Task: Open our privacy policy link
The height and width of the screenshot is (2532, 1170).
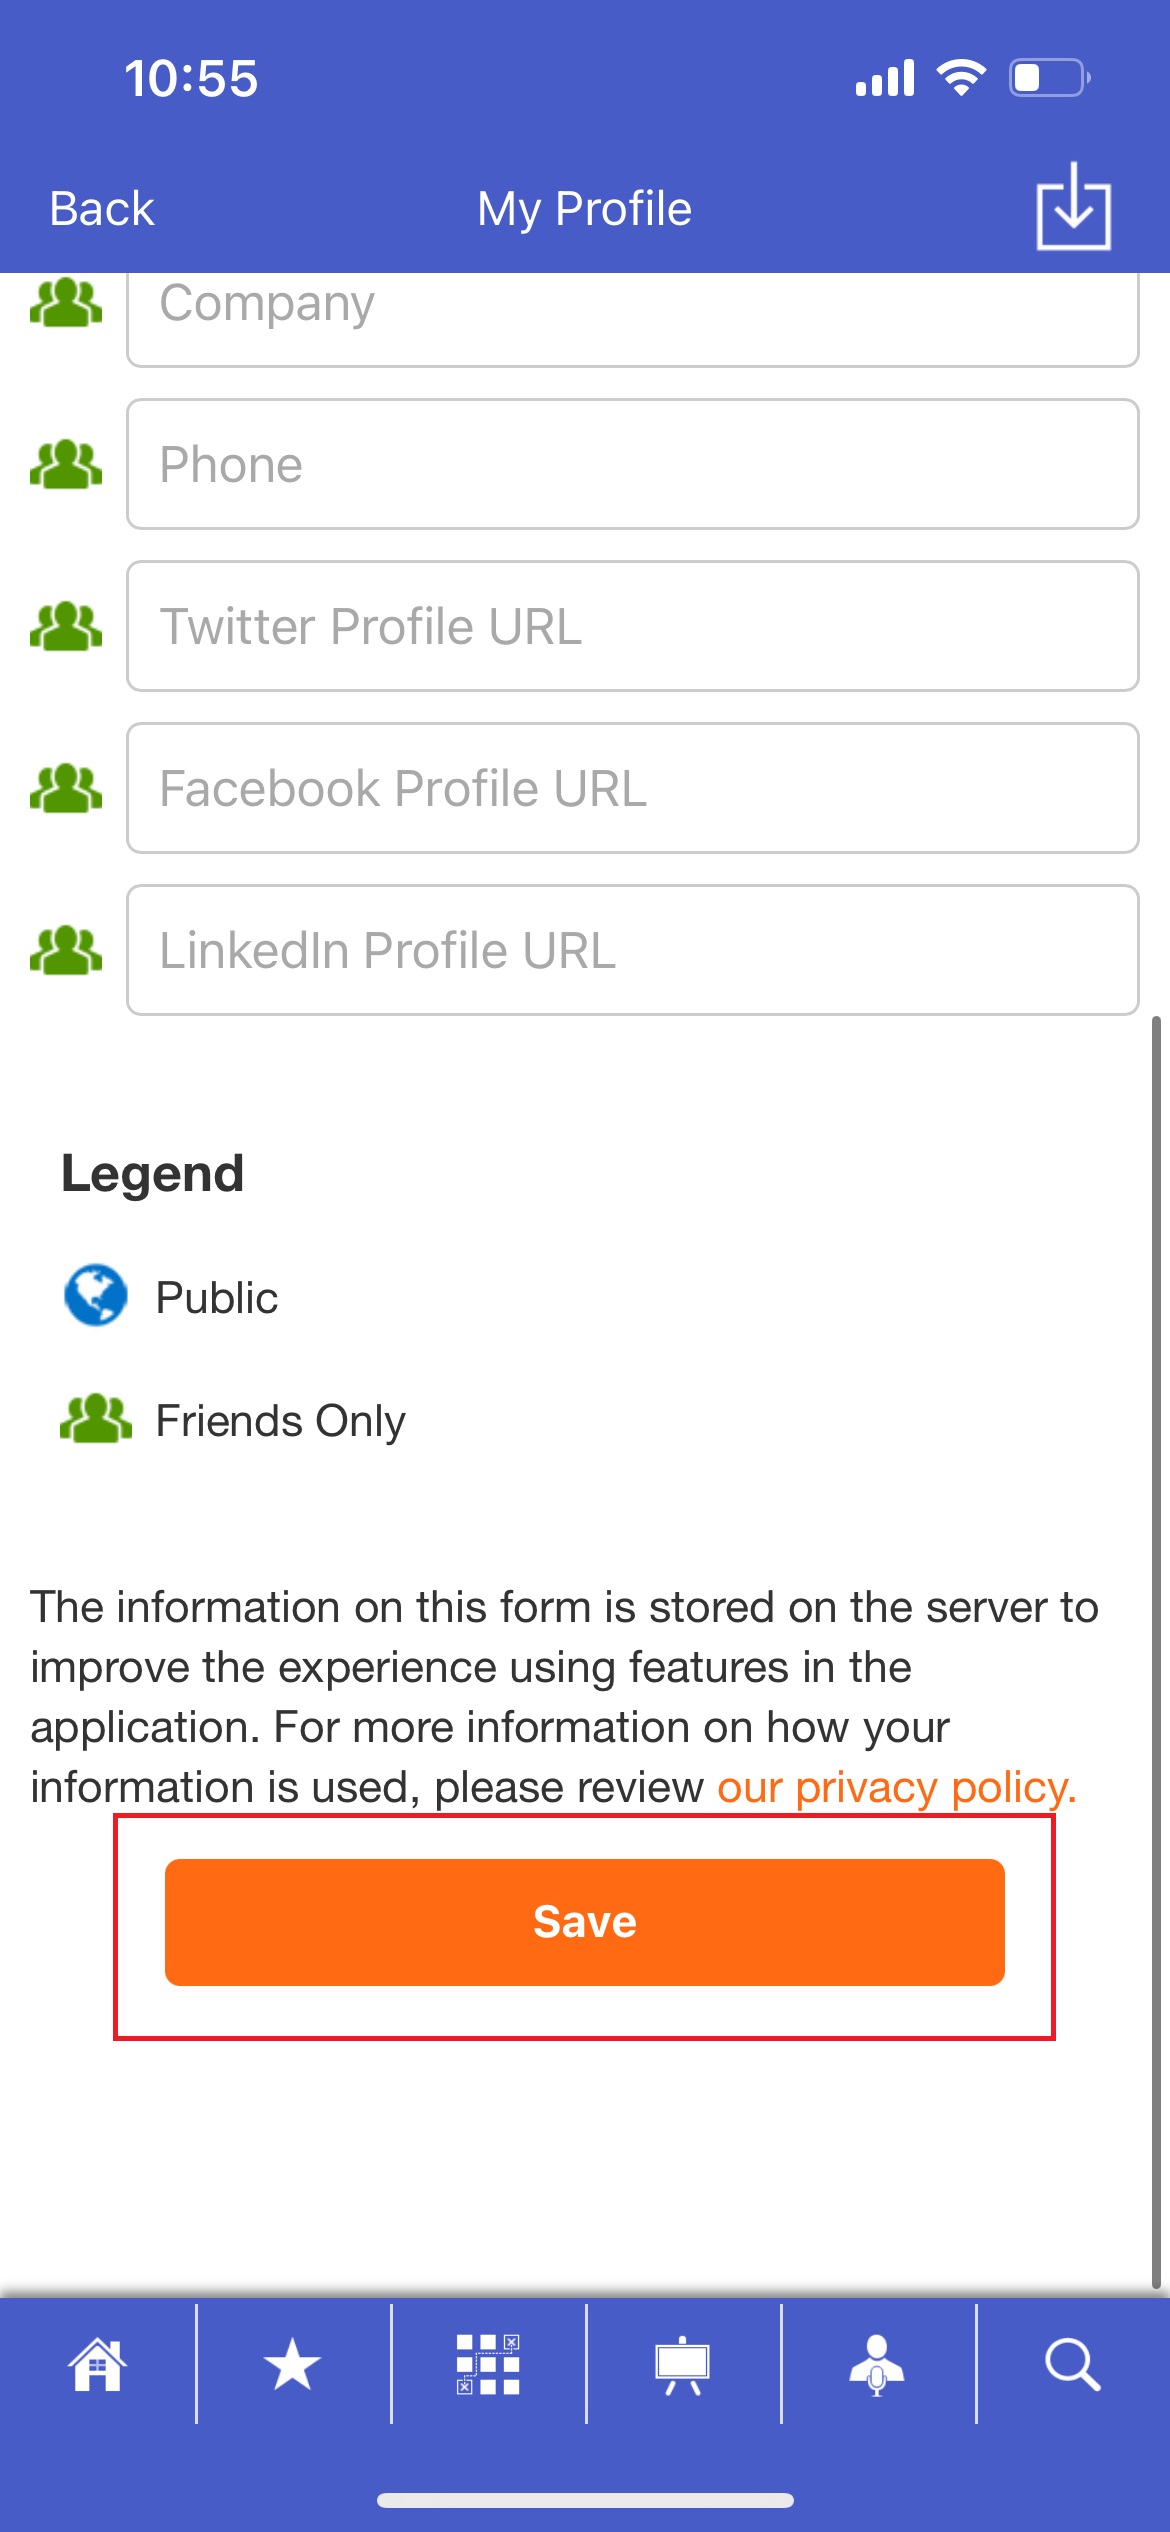Action: click(897, 1787)
